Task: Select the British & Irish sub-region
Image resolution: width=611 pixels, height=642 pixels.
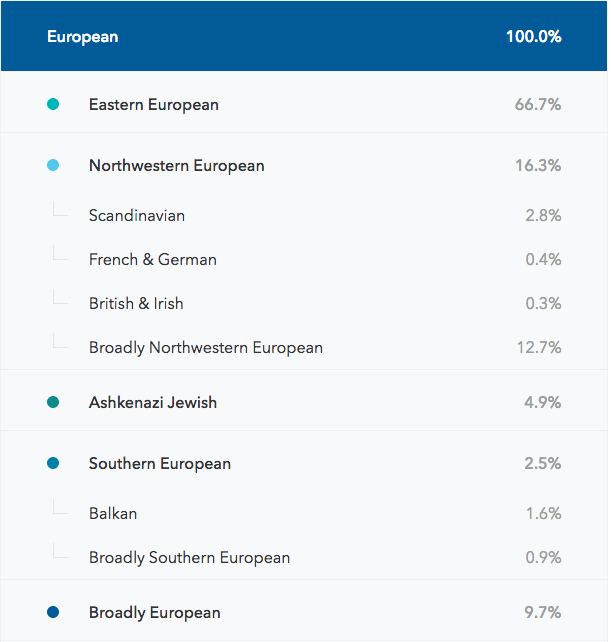Action: [304, 303]
